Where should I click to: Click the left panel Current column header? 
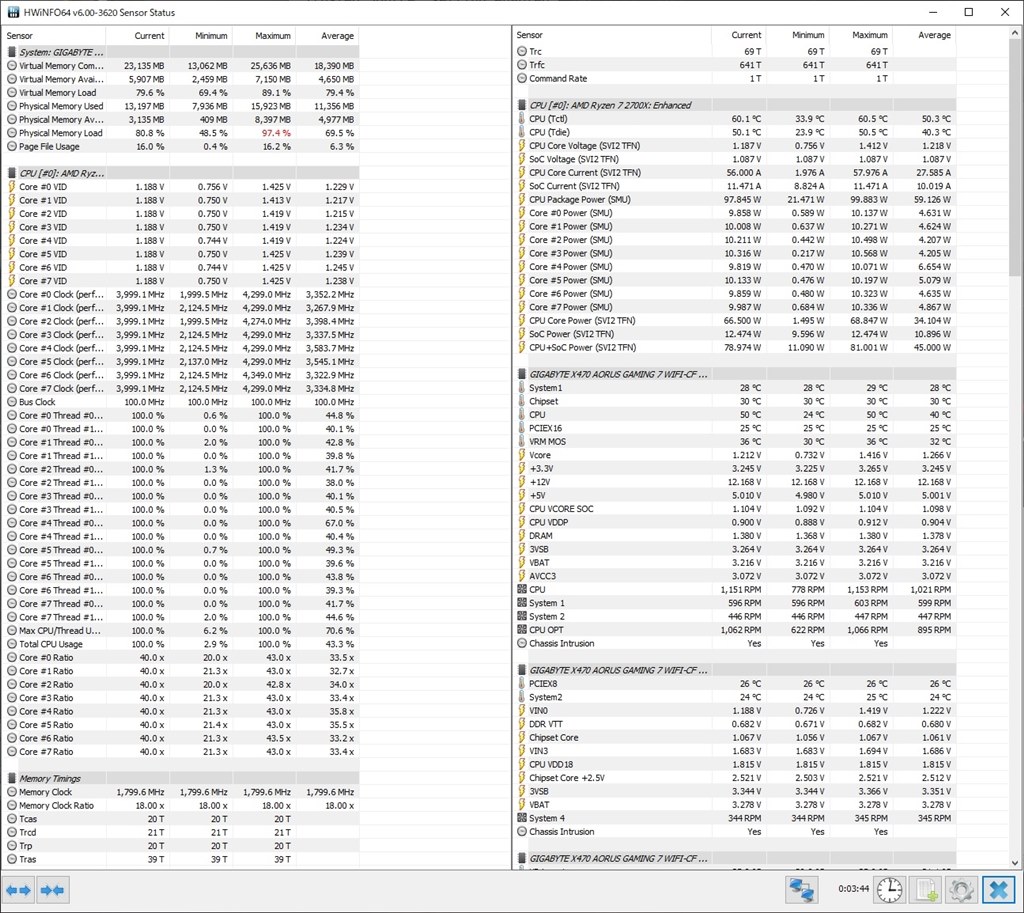point(149,35)
